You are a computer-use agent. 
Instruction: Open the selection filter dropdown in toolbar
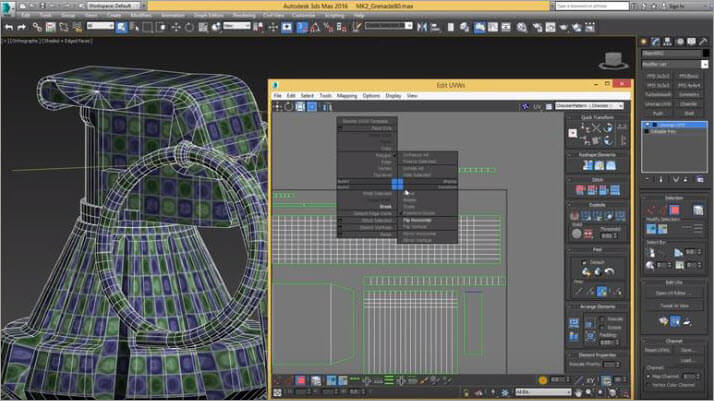pos(100,26)
